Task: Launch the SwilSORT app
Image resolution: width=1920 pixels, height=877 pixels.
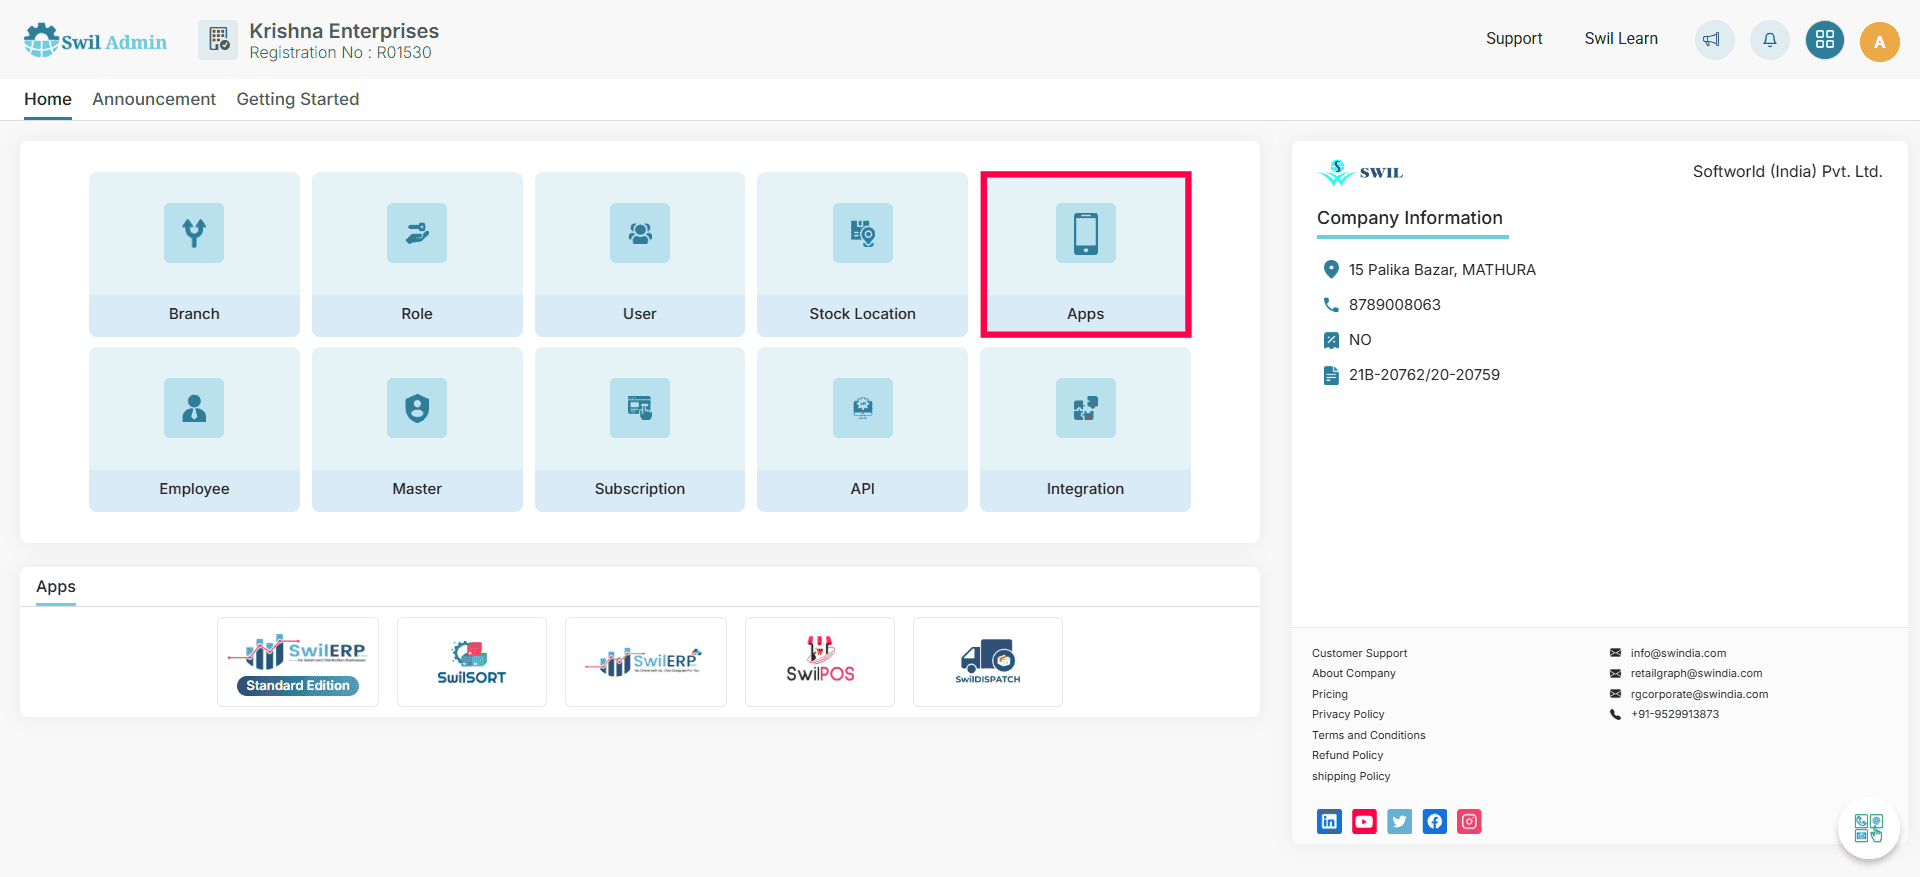Action: pos(472,662)
